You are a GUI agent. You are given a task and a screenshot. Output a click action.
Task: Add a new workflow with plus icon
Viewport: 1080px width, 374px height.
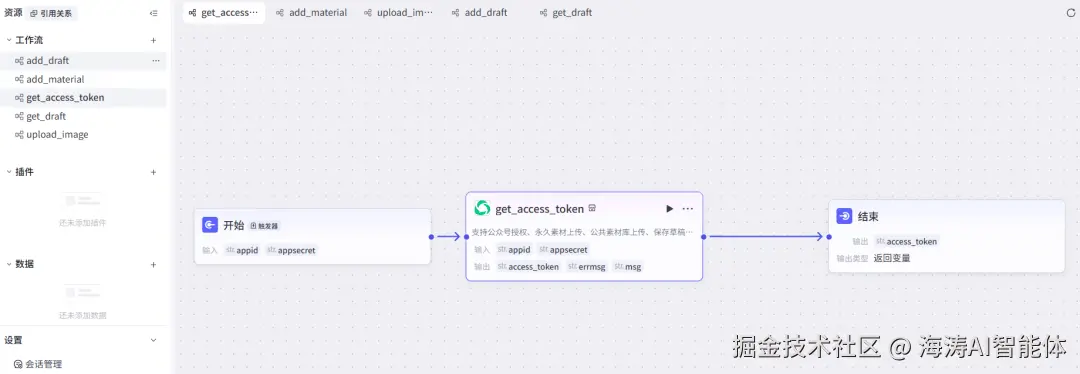[x=154, y=41]
